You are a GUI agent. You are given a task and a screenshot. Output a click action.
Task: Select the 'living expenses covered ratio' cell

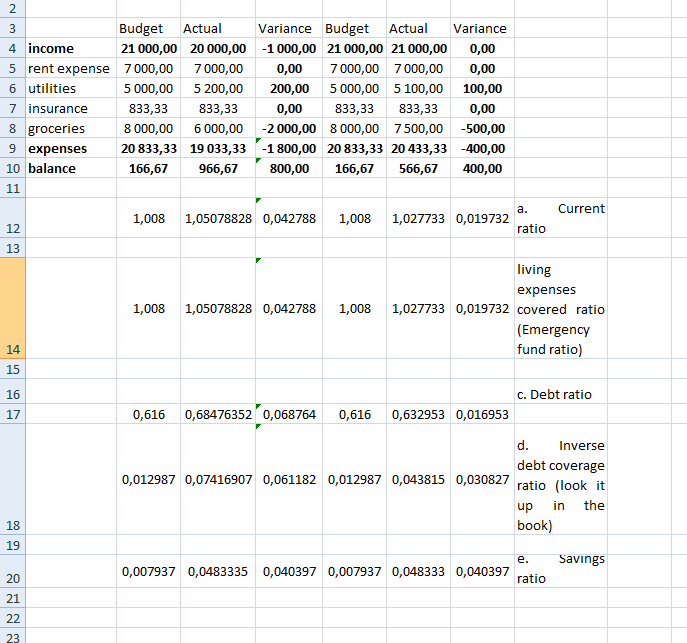coord(561,309)
